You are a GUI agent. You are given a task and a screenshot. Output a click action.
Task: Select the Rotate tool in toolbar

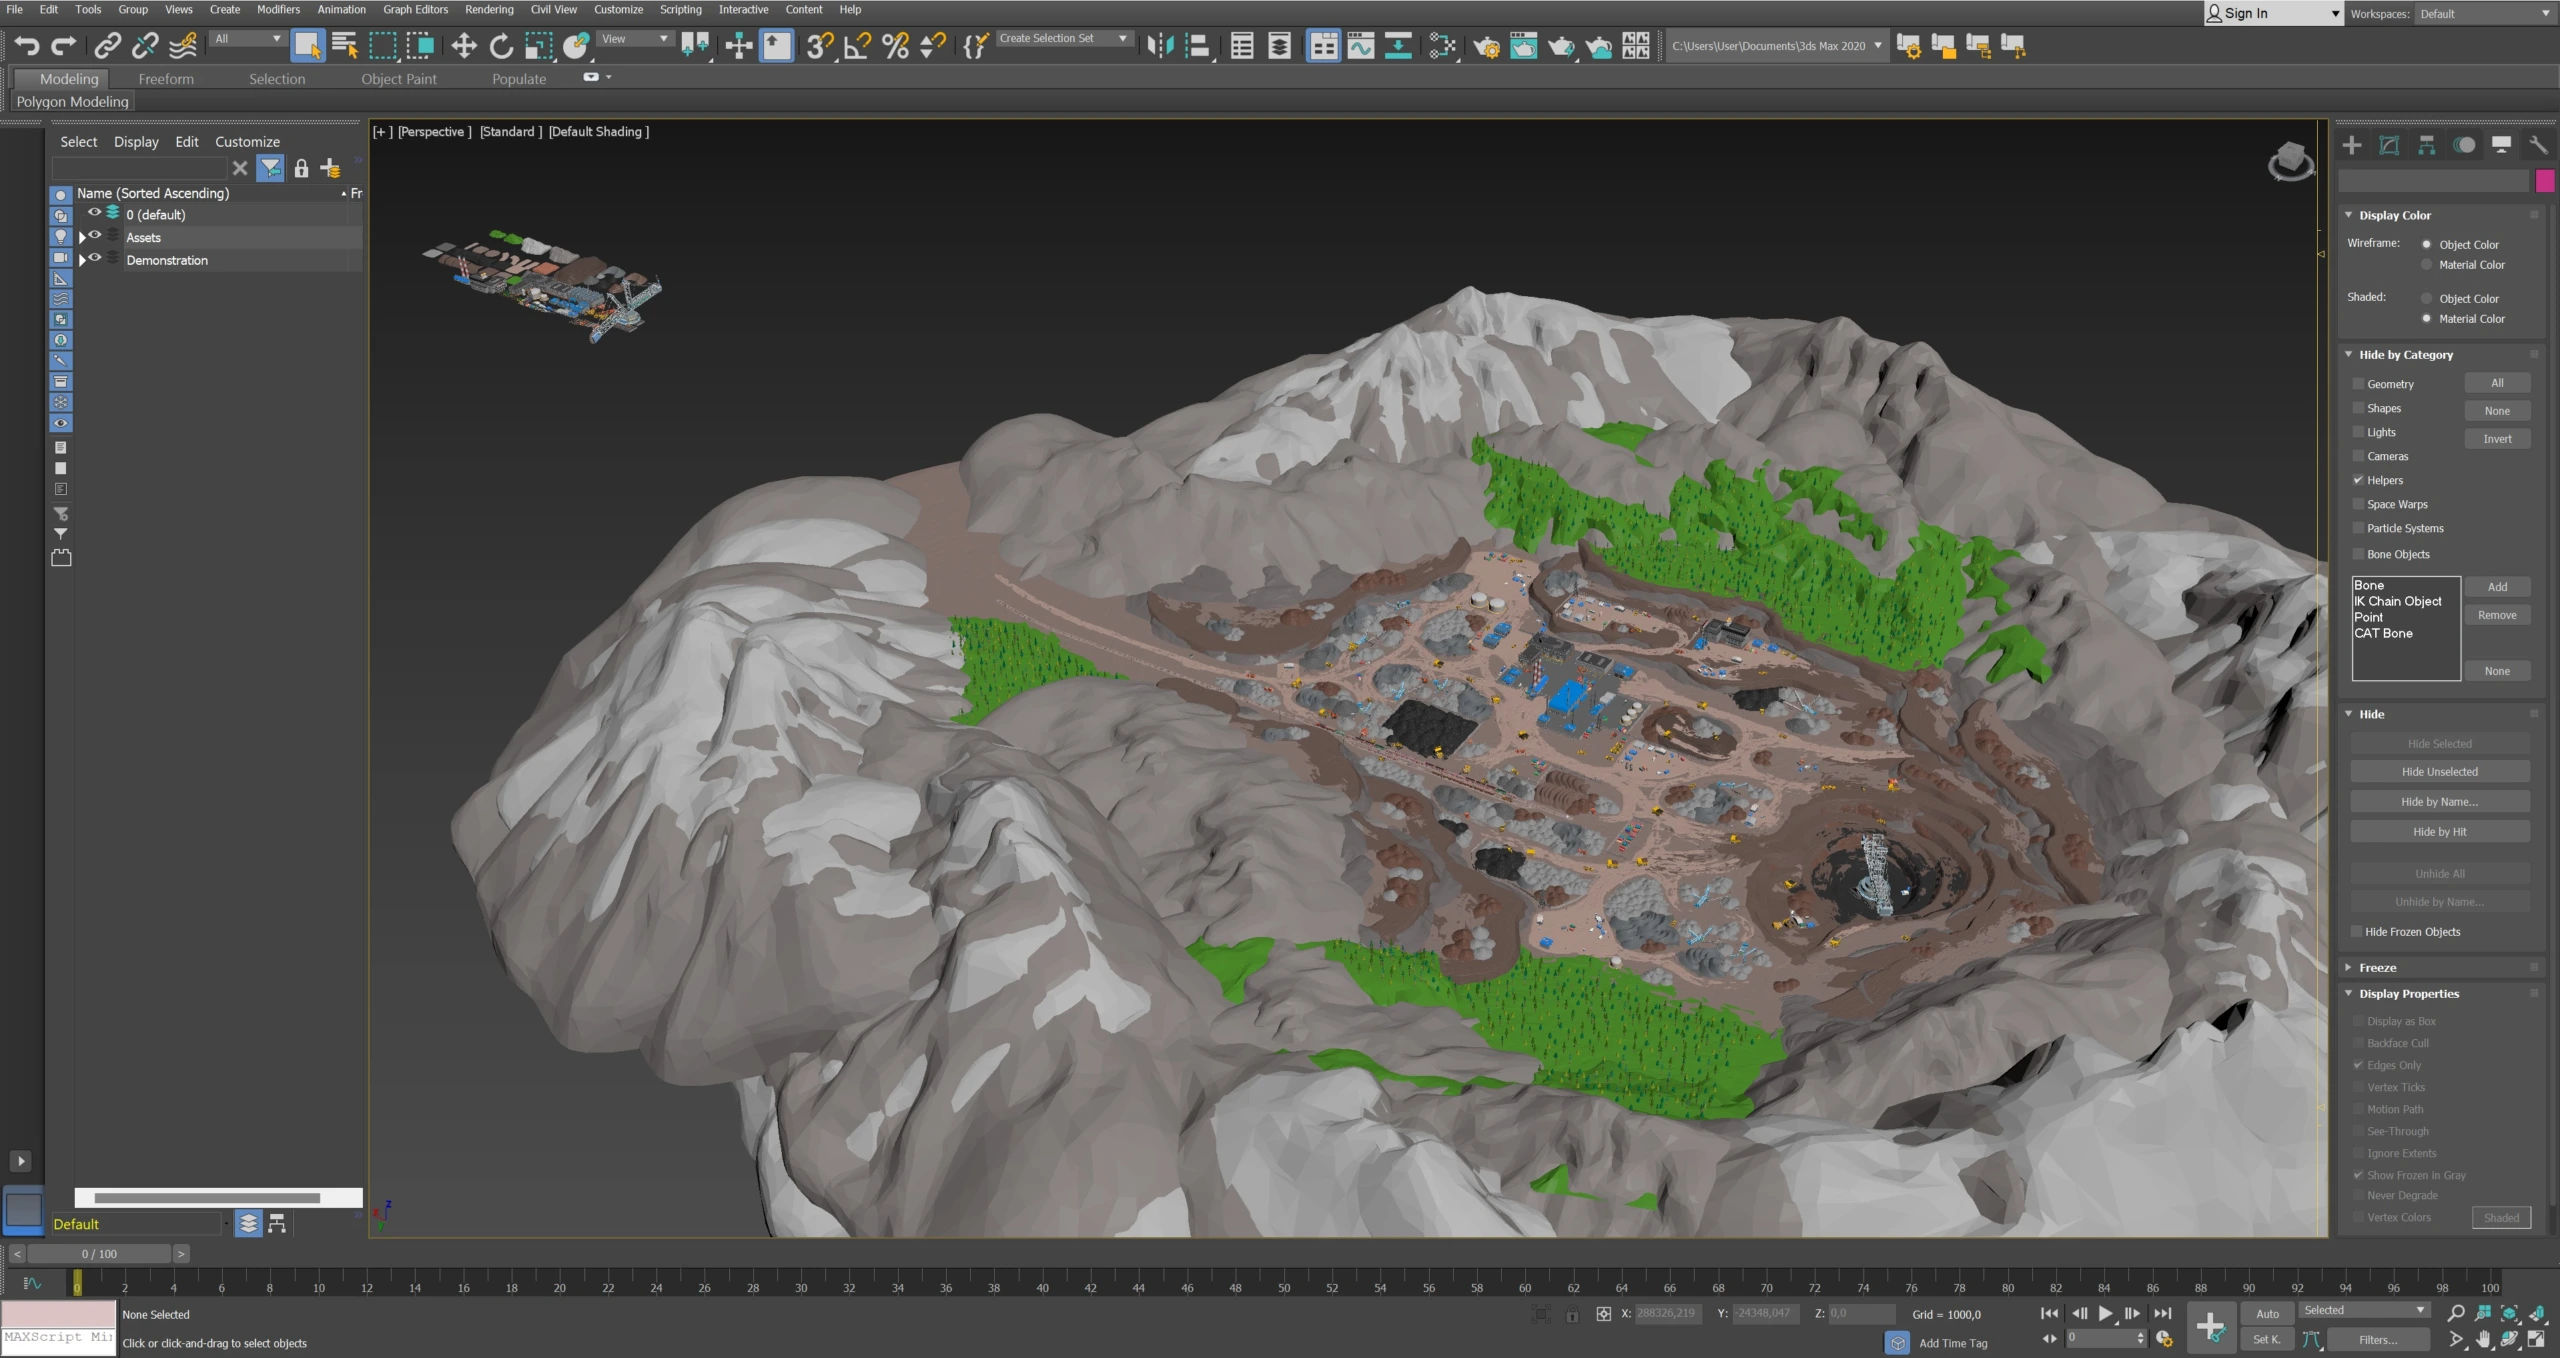[x=501, y=46]
